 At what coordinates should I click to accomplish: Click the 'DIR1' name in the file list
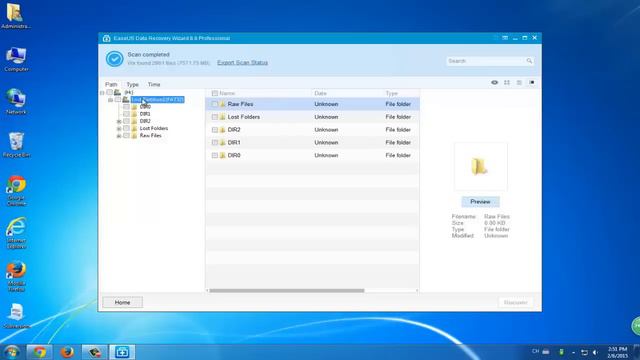(x=234, y=142)
